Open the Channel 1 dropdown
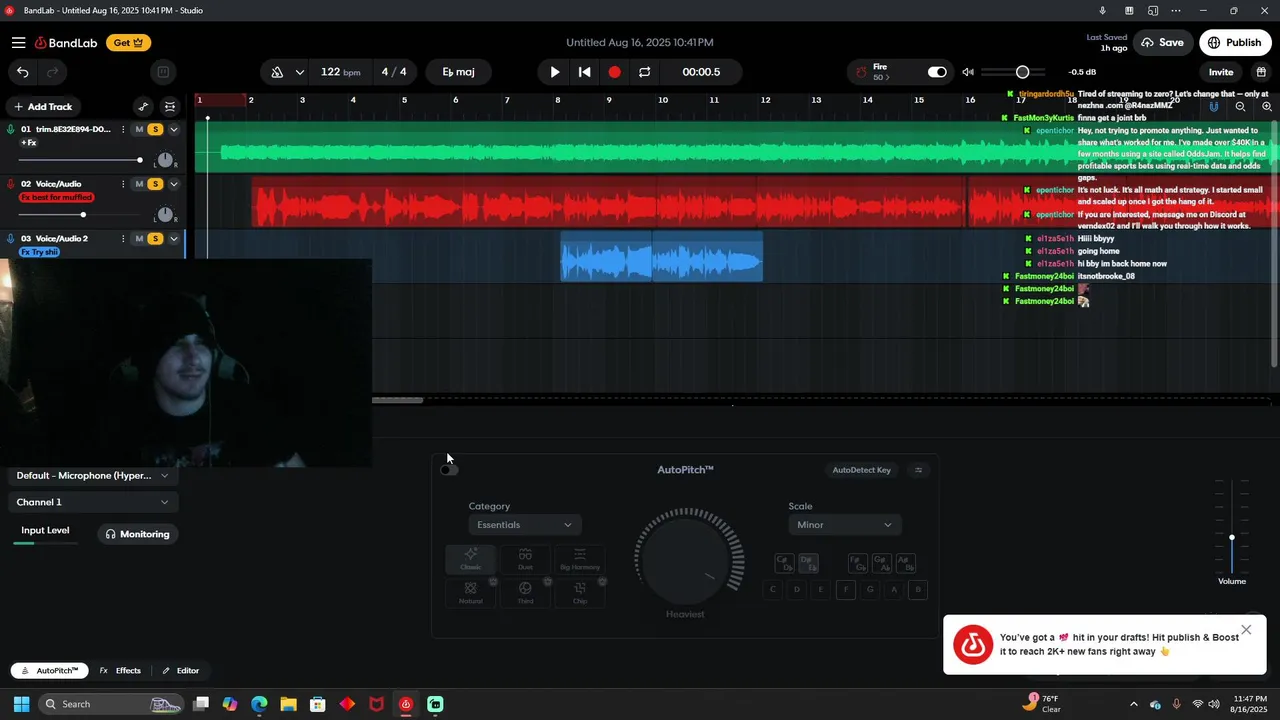The height and width of the screenshot is (720, 1280). (93, 502)
